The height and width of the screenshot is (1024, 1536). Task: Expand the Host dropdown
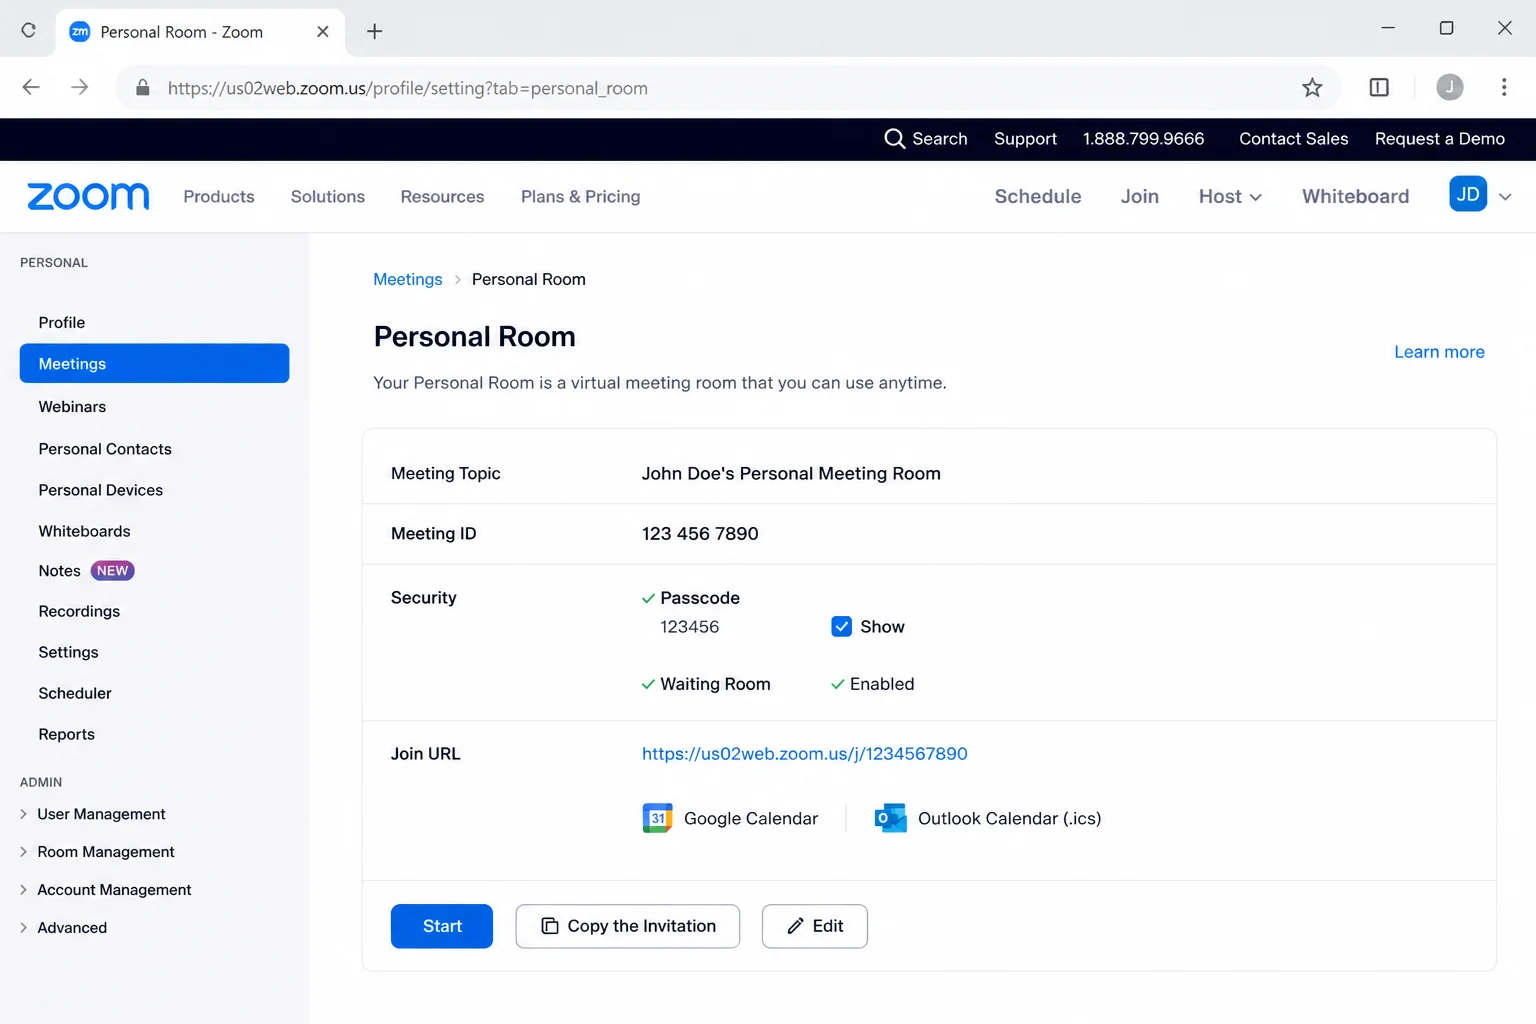(1230, 197)
